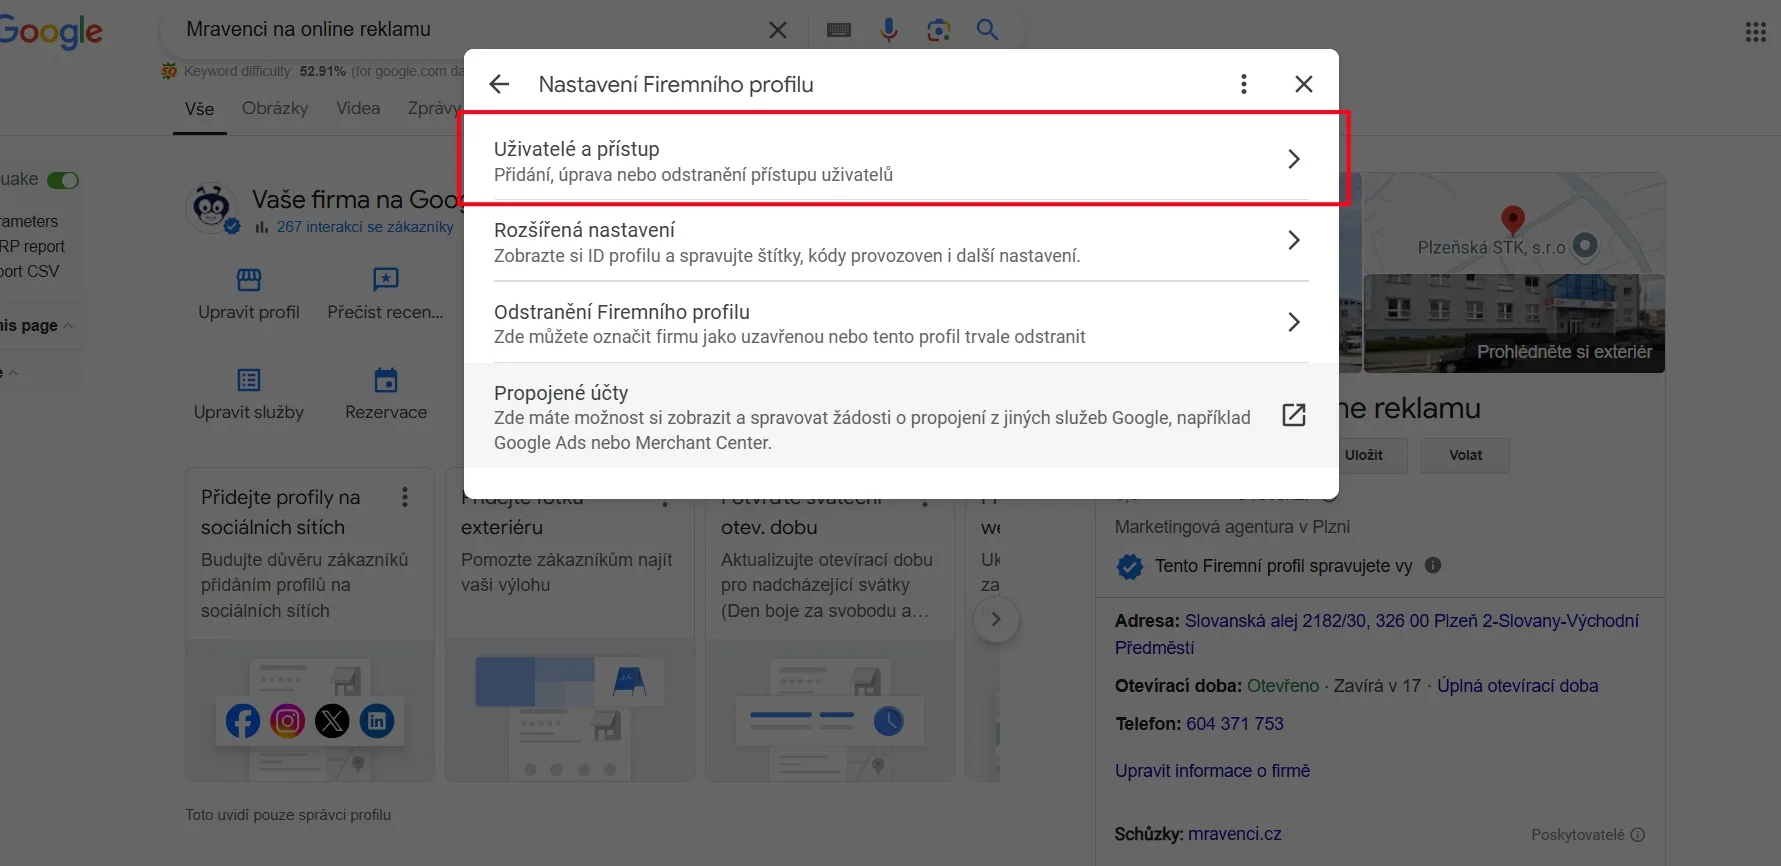Screen dimensions: 1781x866
Task: Click the Volat button
Action: pos(1466,455)
